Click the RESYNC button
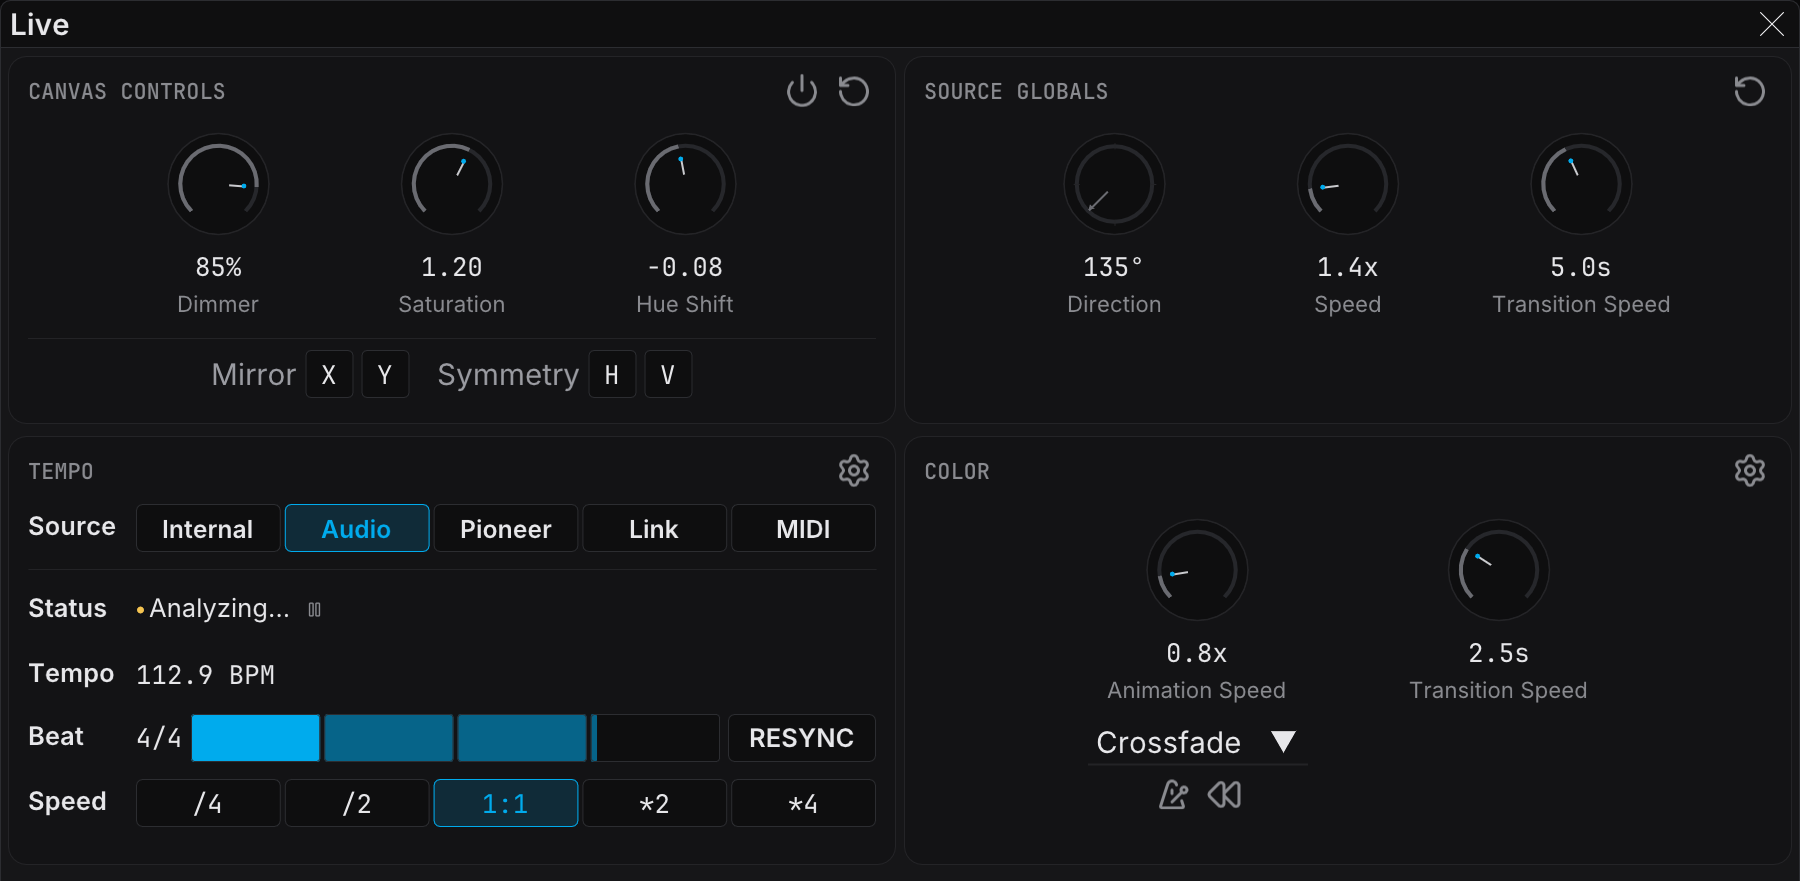The width and height of the screenshot is (1800, 881). coord(802,738)
